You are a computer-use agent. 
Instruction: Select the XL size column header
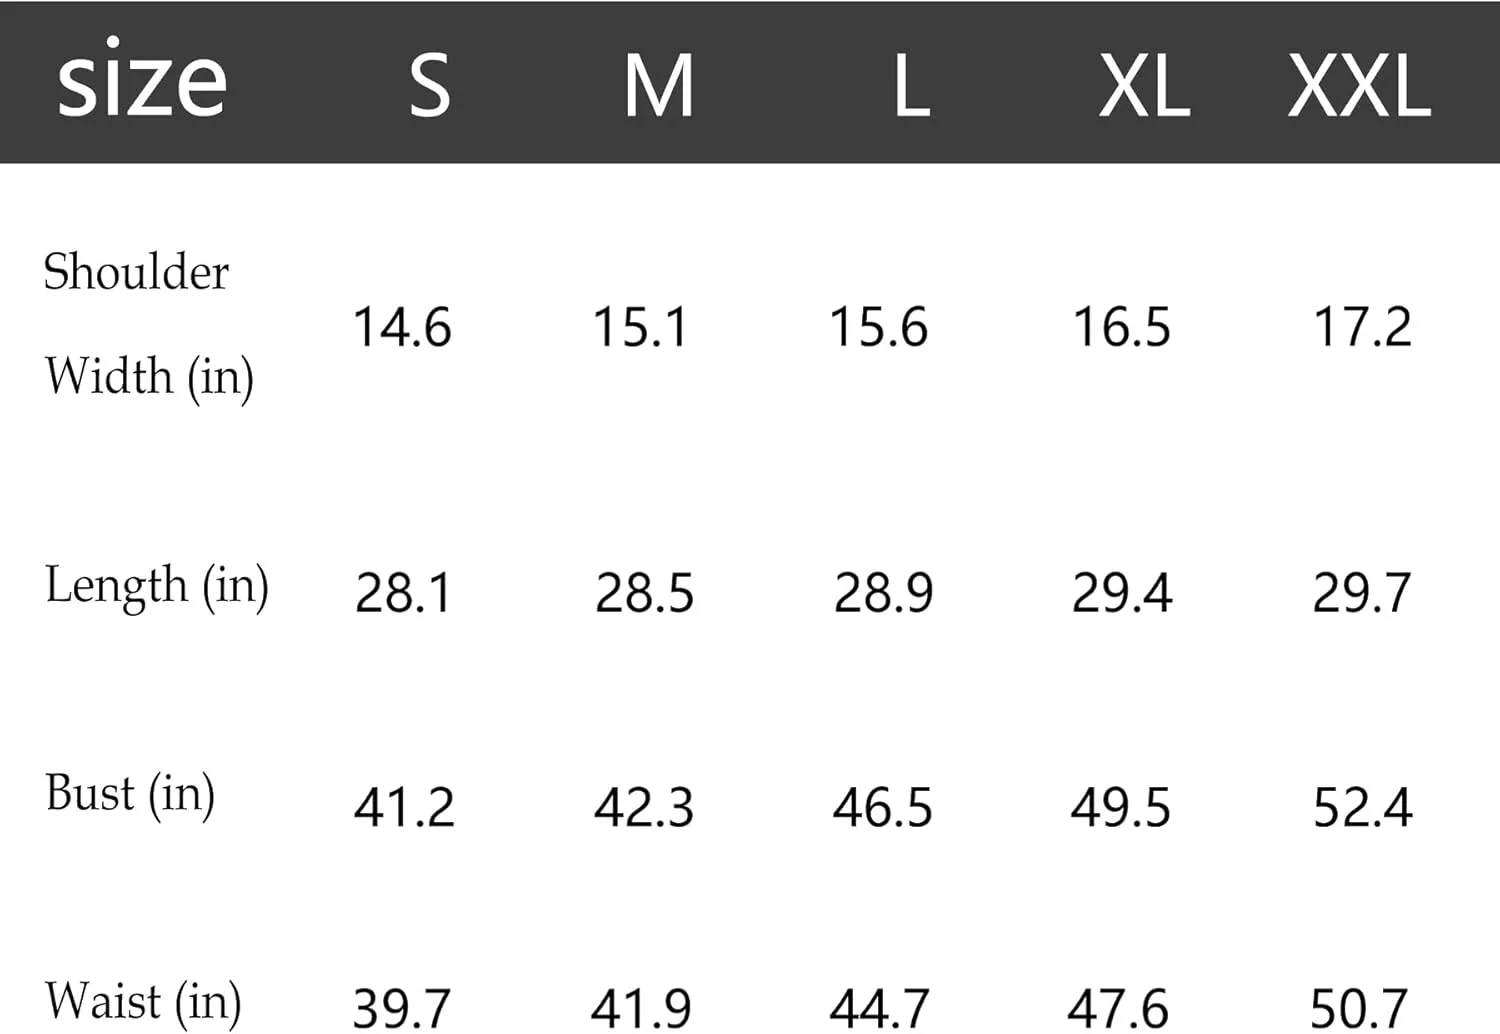[1144, 86]
